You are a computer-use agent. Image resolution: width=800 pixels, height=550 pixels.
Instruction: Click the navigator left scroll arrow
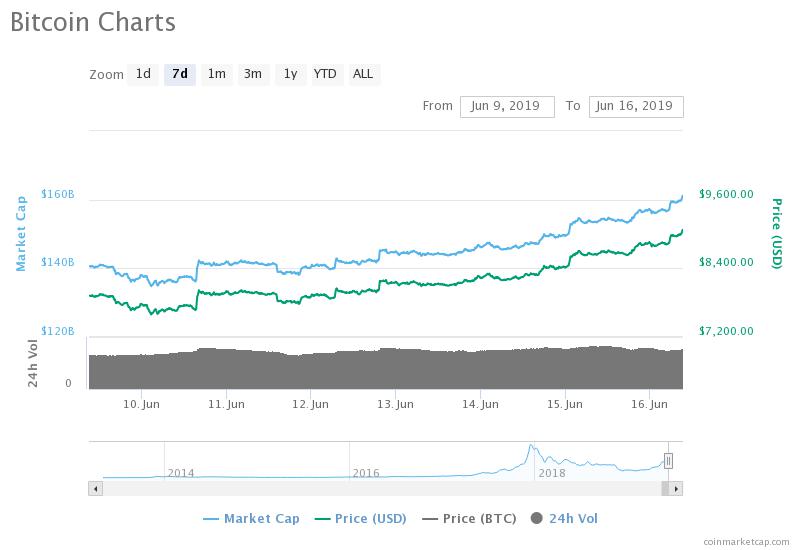point(95,489)
